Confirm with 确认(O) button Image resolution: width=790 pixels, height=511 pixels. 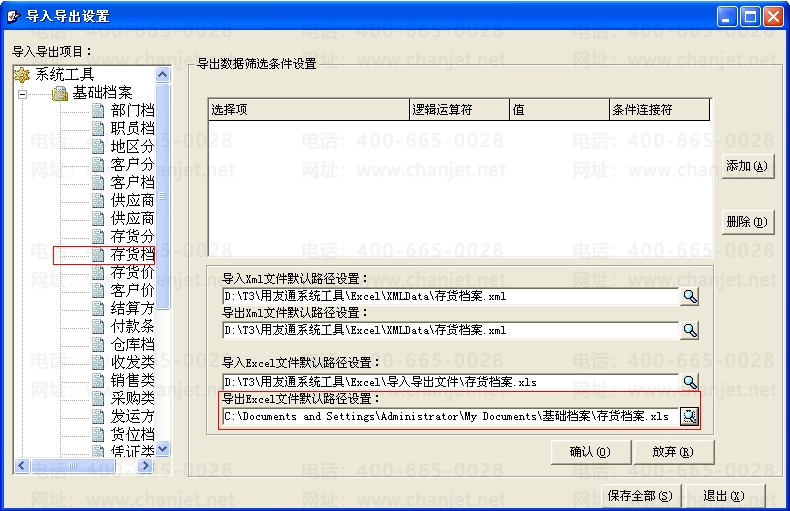(590, 452)
